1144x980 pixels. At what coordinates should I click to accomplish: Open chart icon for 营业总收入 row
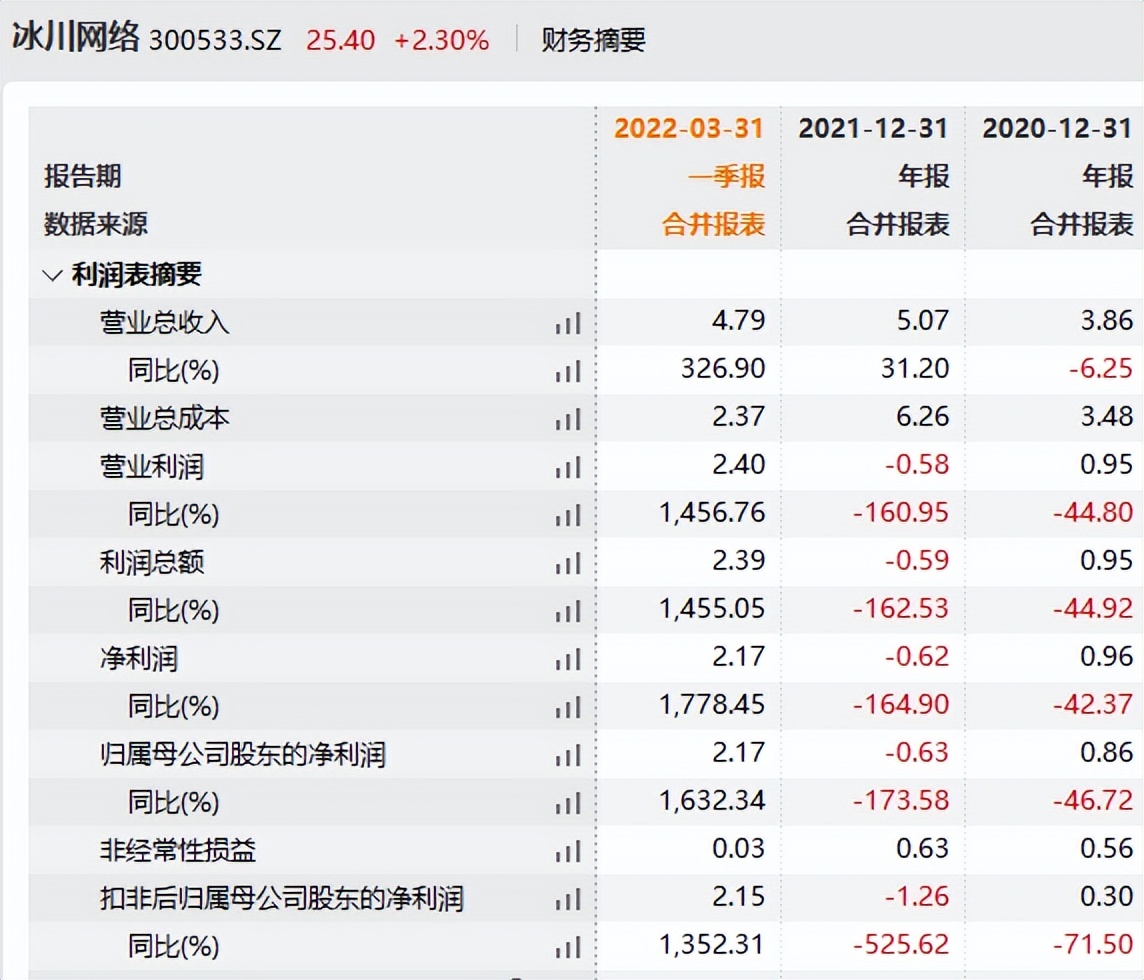pyautogui.click(x=568, y=323)
